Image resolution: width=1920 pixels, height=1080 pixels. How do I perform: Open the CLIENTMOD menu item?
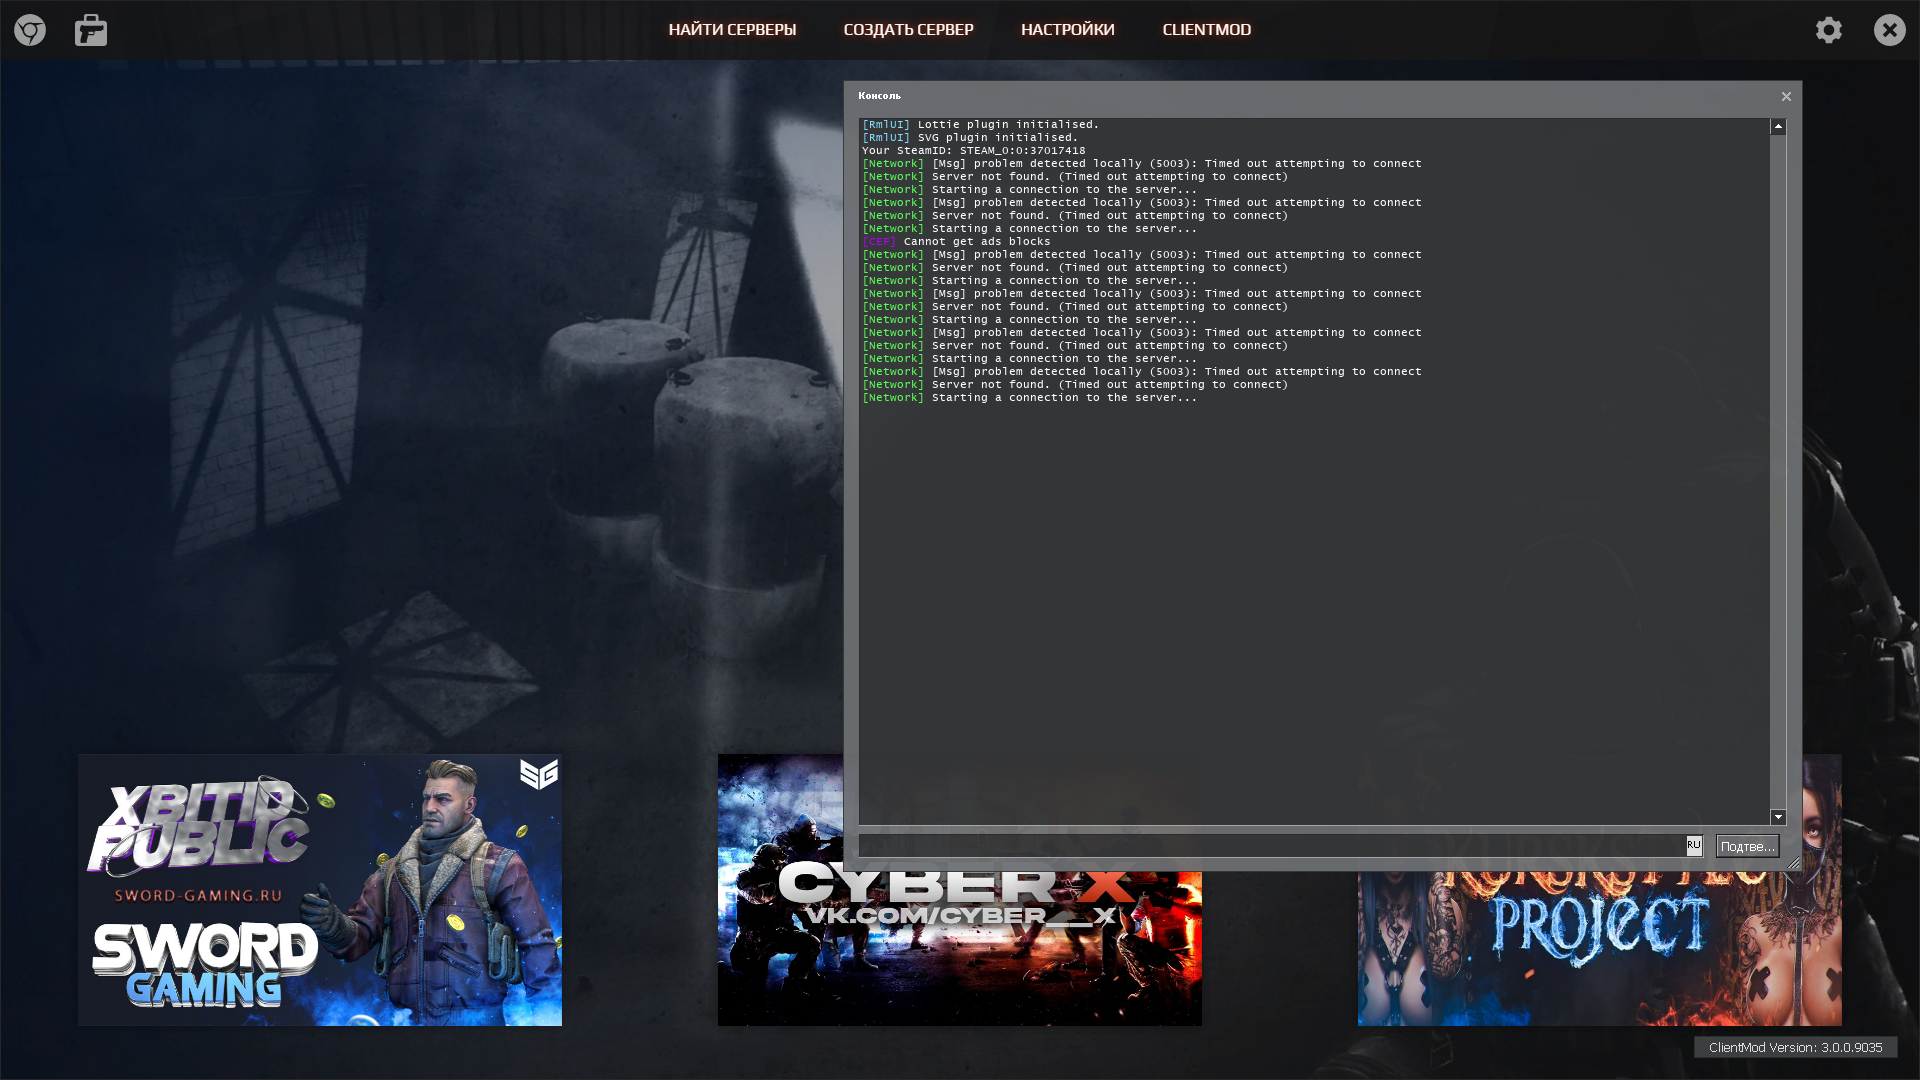point(1206,30)
